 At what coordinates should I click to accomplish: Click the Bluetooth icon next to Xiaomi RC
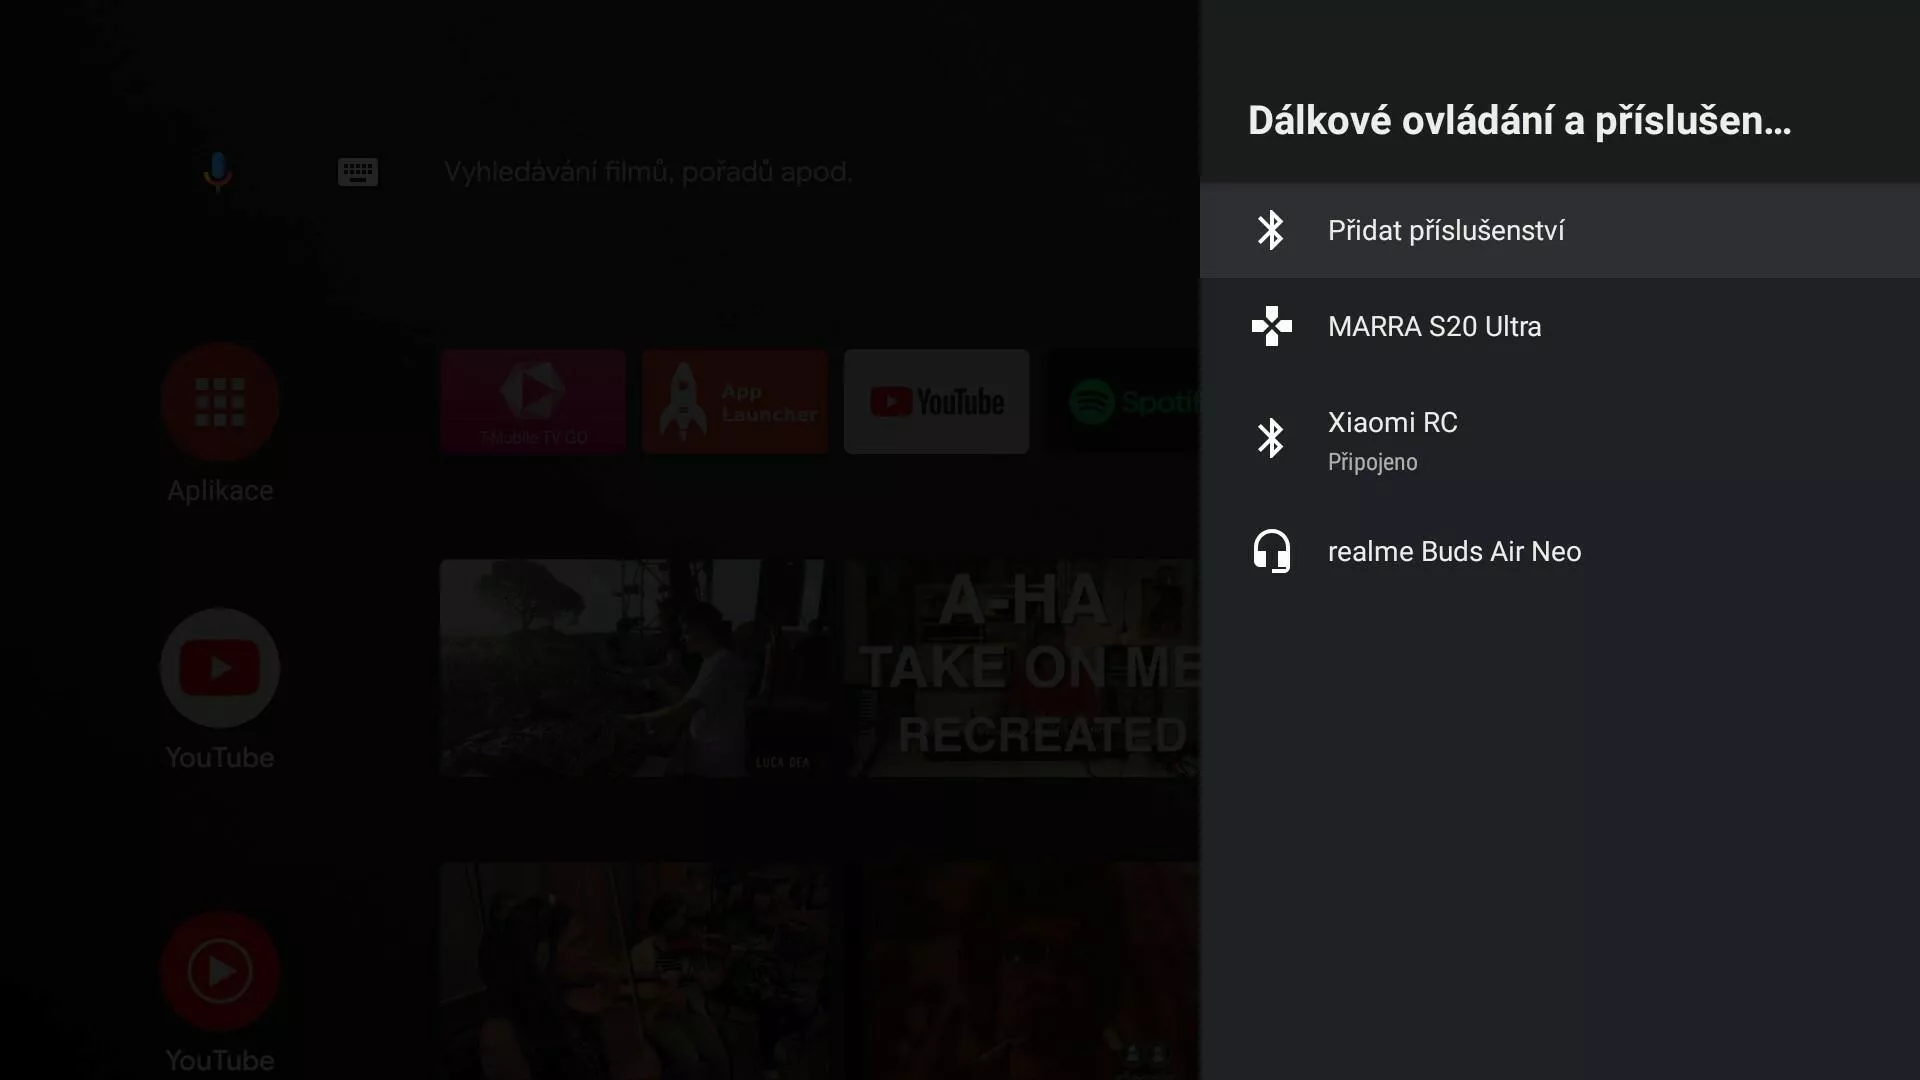(1271, 438)
